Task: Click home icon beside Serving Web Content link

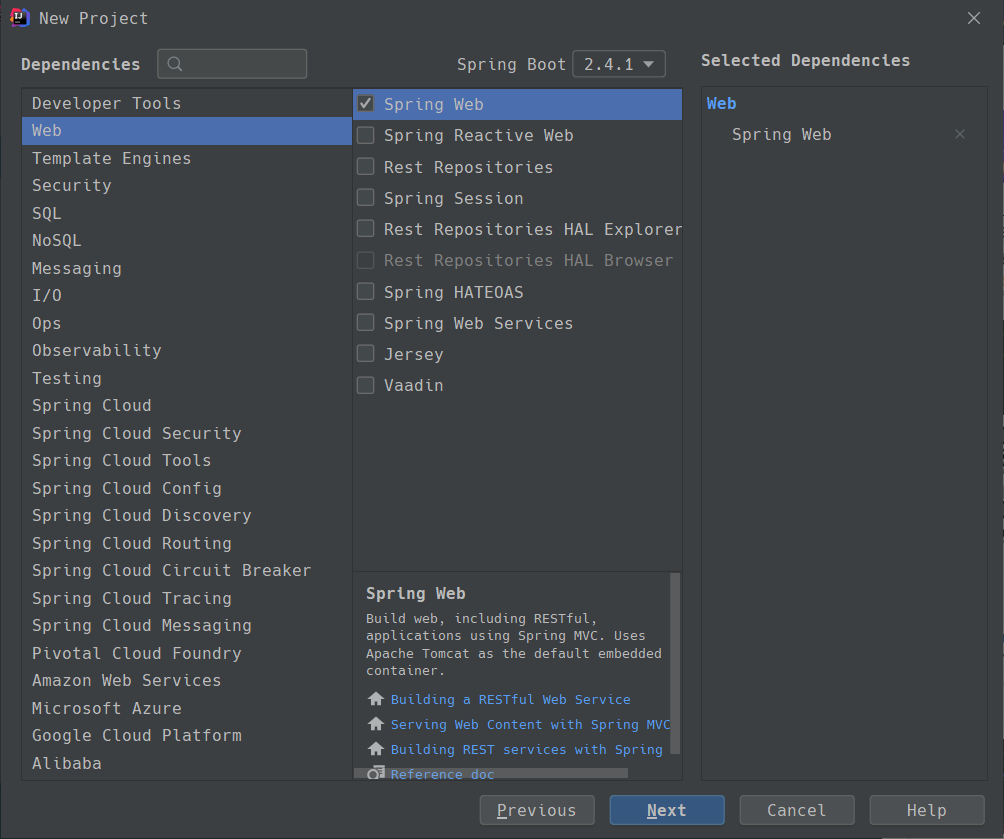Action: tap(376, 724)
